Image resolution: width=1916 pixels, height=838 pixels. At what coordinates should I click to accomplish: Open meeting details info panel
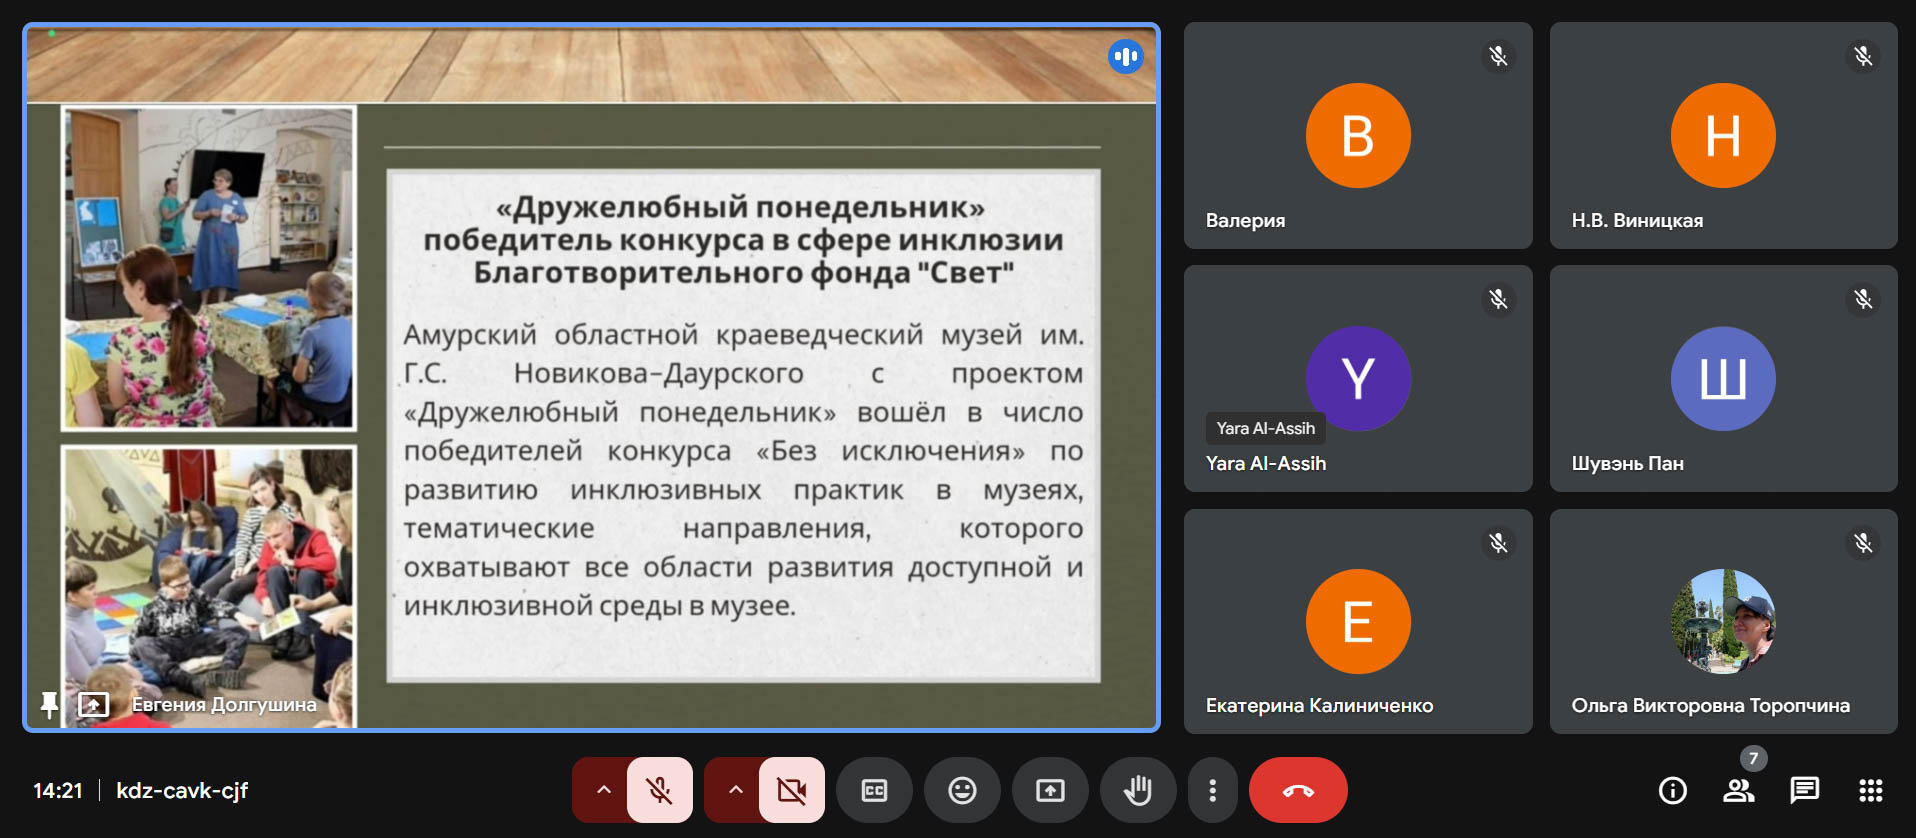coord(1673,790)
